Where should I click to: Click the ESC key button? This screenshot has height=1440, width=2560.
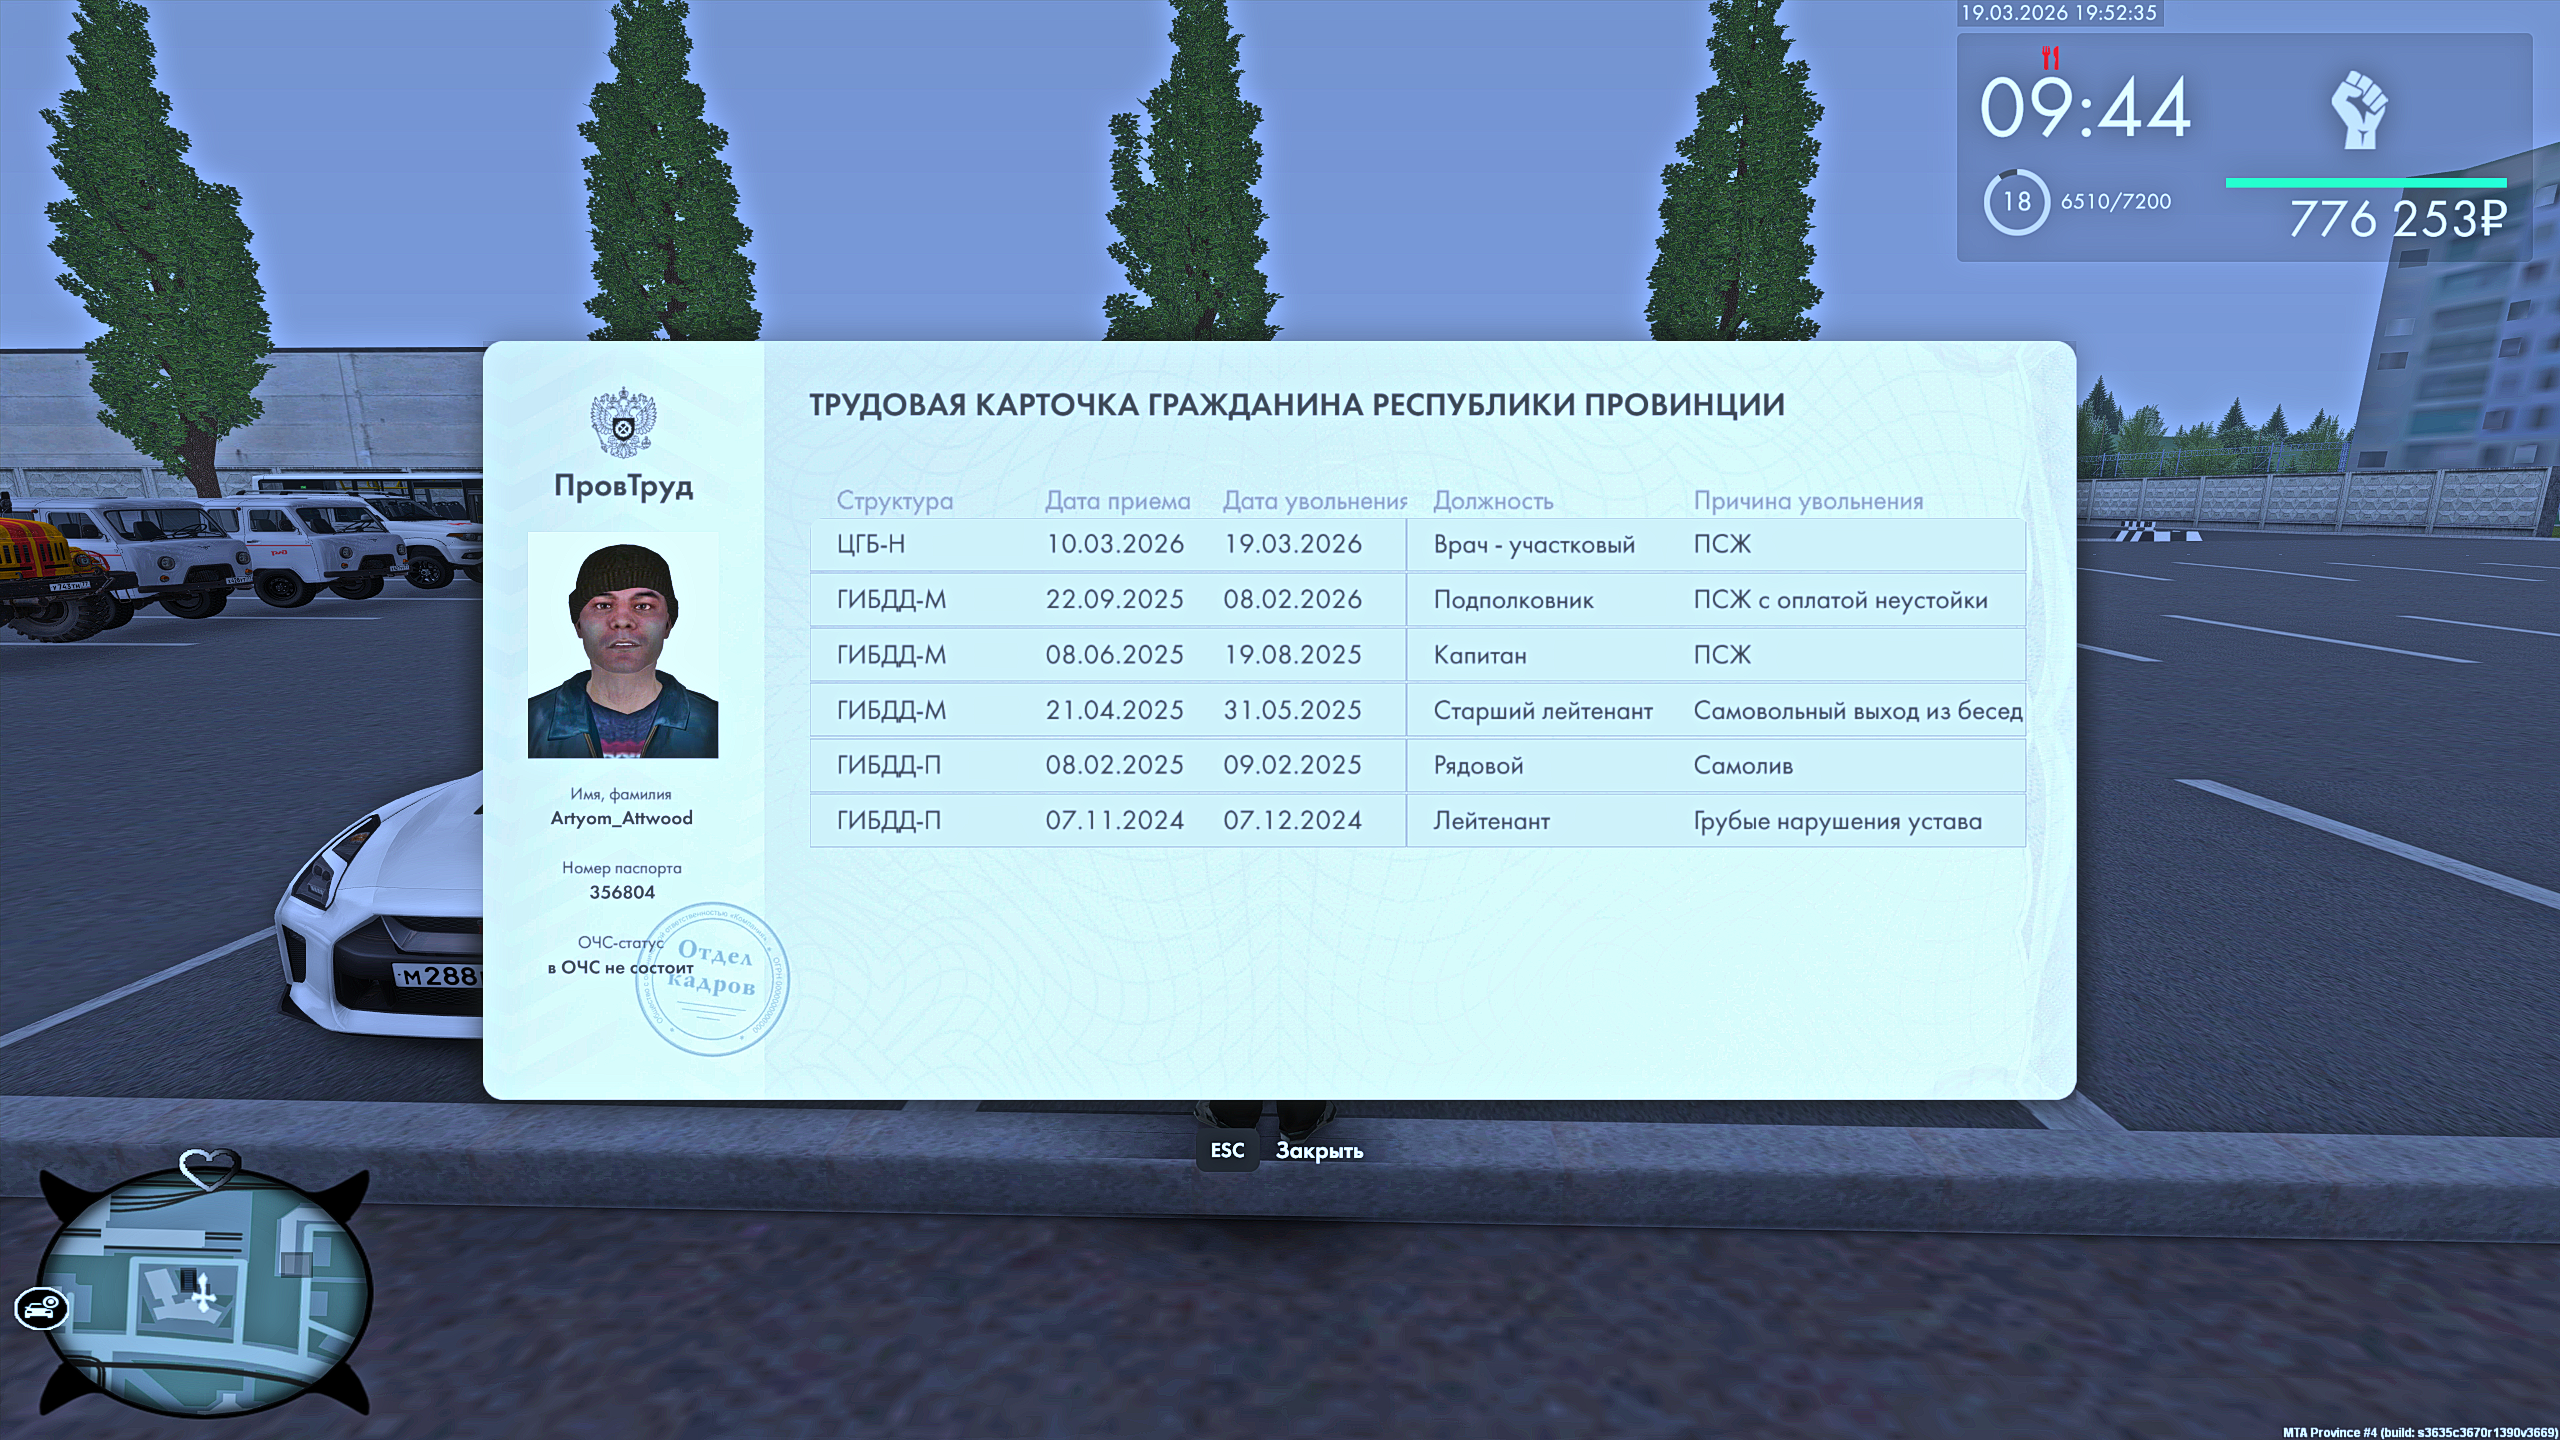1227,1150
